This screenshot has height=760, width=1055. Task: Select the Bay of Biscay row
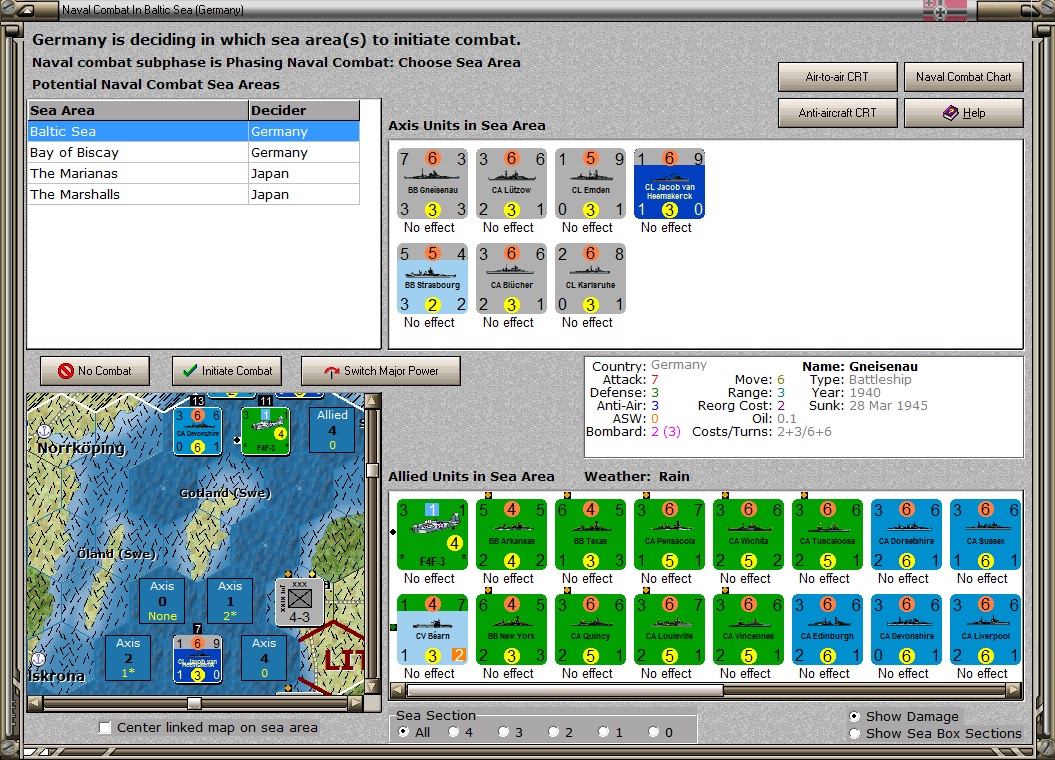point(194,152)
